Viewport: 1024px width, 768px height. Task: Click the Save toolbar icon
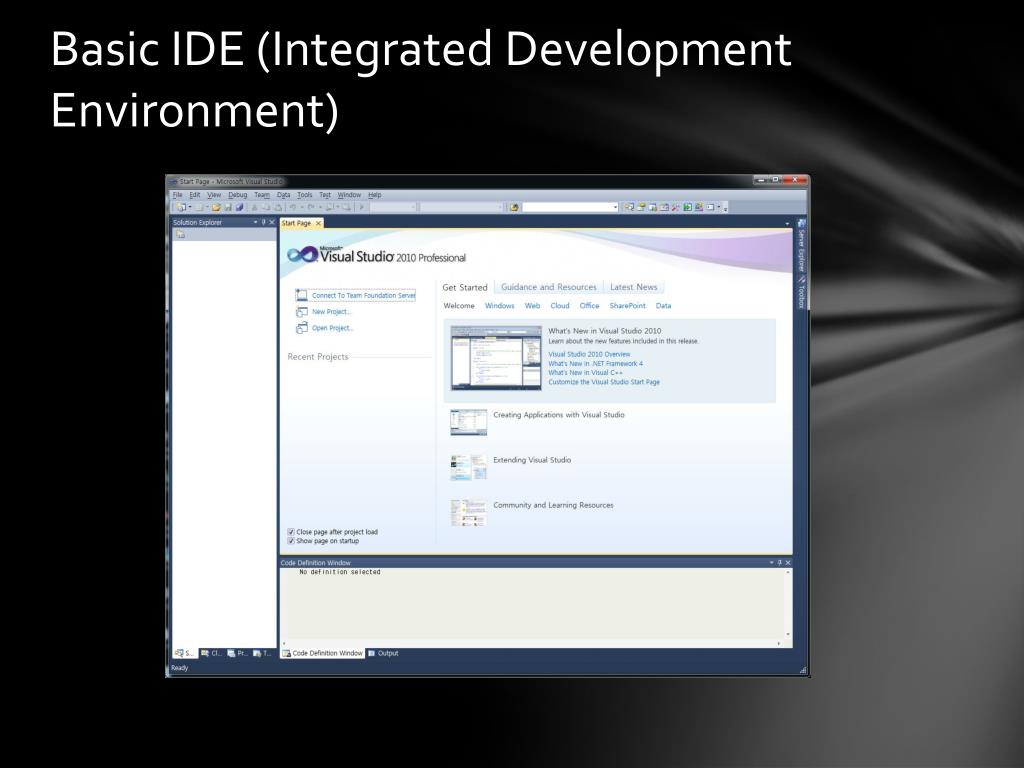pos(228,207)
